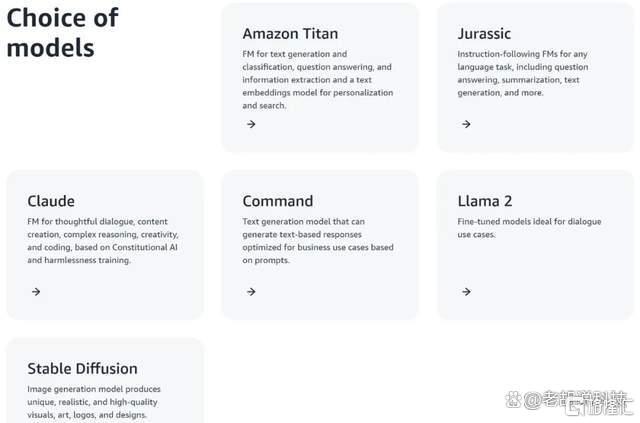The image size is (640, 423).
Task: Click the Choice of models heading
Action: (x=62, y=33)
